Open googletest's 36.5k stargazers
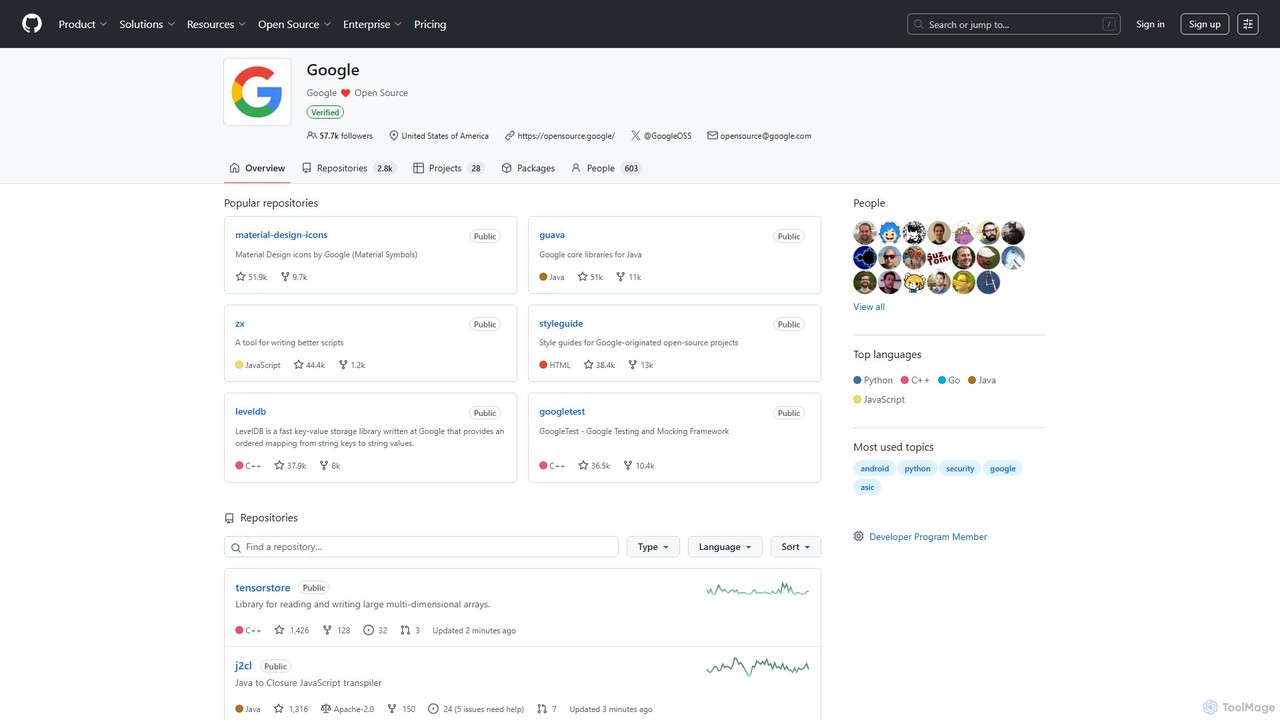1280x720 pixels. [x=594, y=466]
